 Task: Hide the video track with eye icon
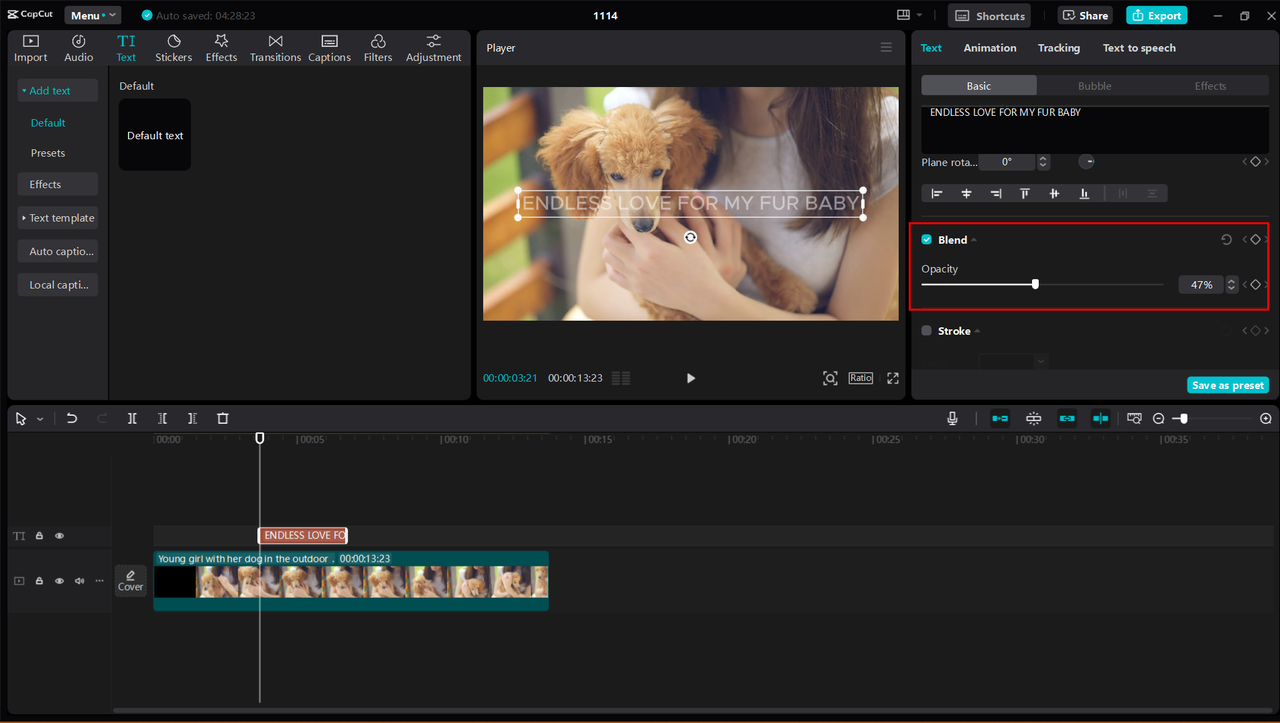[59, 581]
